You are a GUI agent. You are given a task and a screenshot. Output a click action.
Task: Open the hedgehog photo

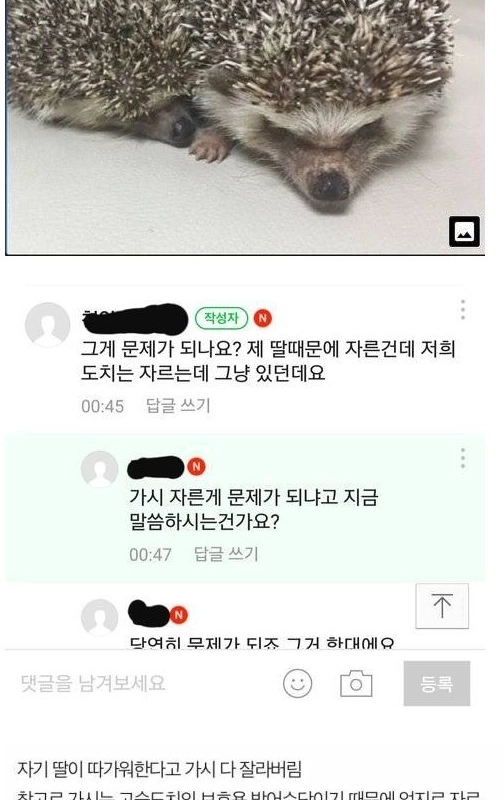pyautogui.click(x=245, y=127)
